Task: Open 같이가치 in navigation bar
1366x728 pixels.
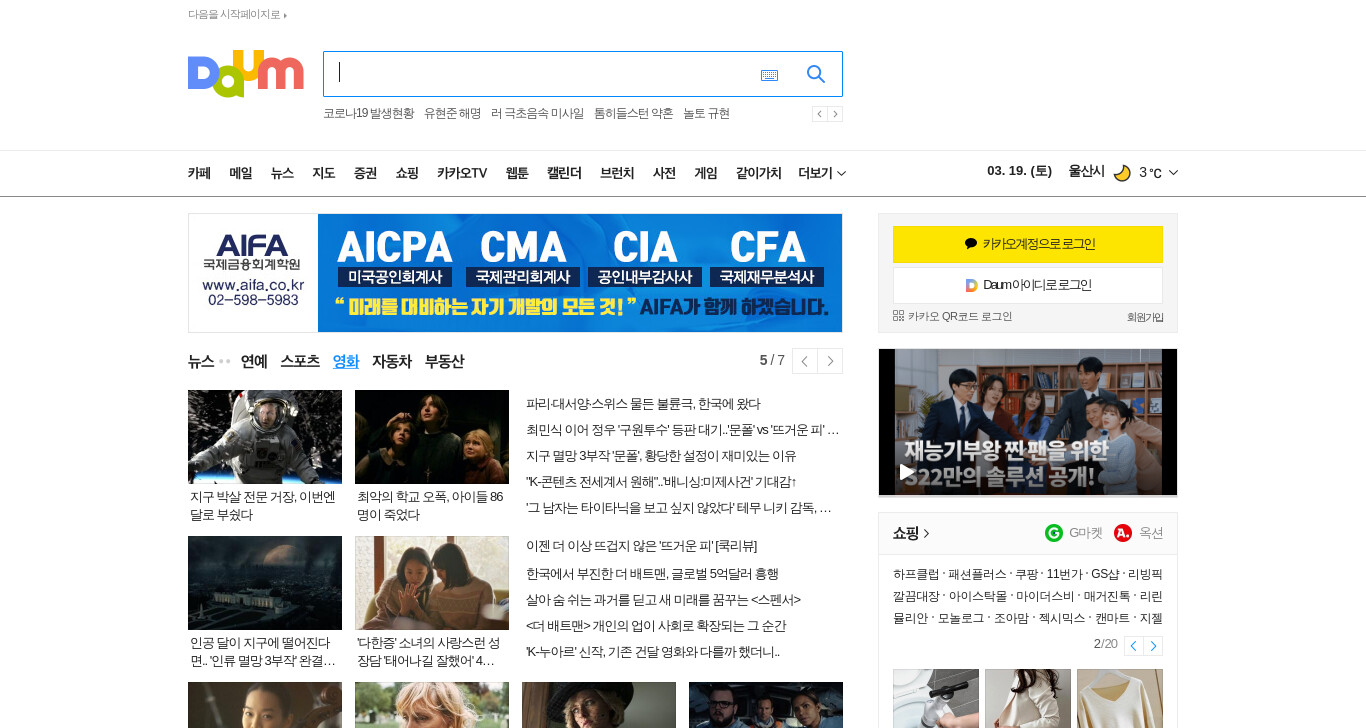Action: (759, 173)
